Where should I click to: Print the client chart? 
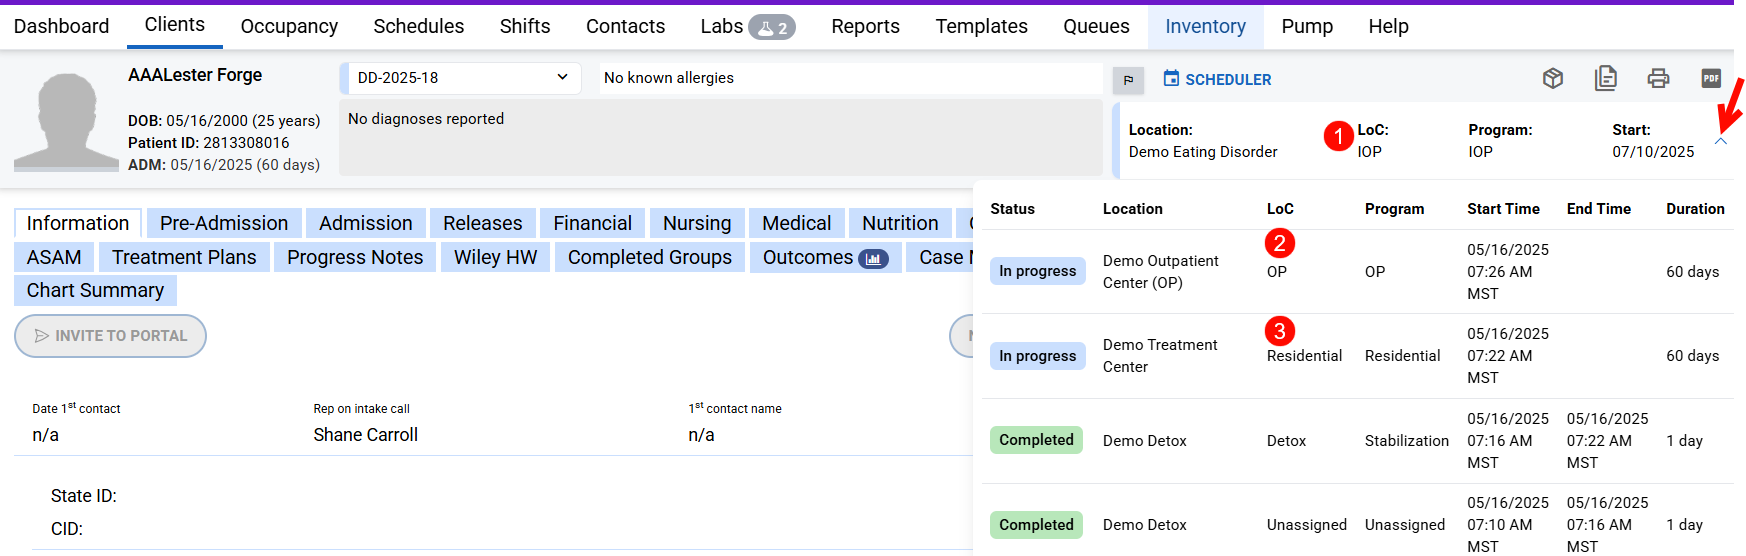coord(1658,78)
